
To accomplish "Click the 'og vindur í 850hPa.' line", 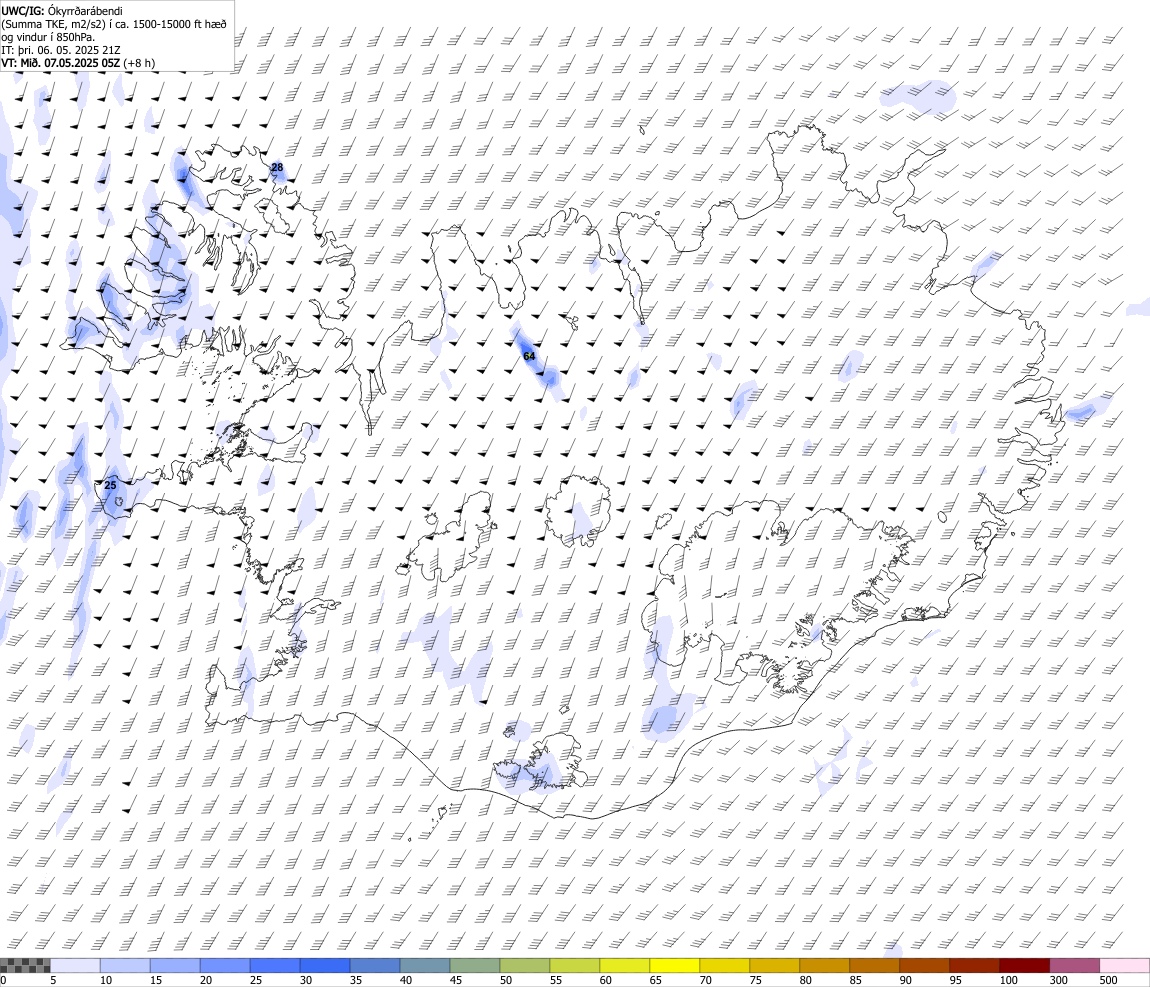I will click(x=48, y=37).
